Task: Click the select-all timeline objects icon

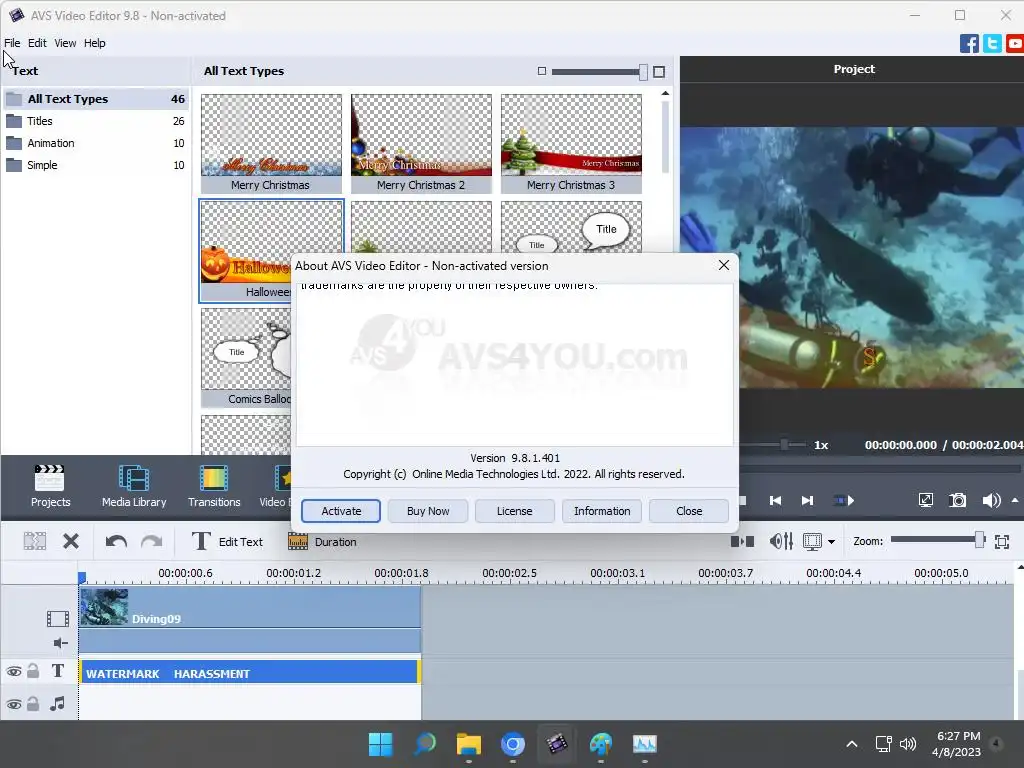Action: click(x=35, y=541)
